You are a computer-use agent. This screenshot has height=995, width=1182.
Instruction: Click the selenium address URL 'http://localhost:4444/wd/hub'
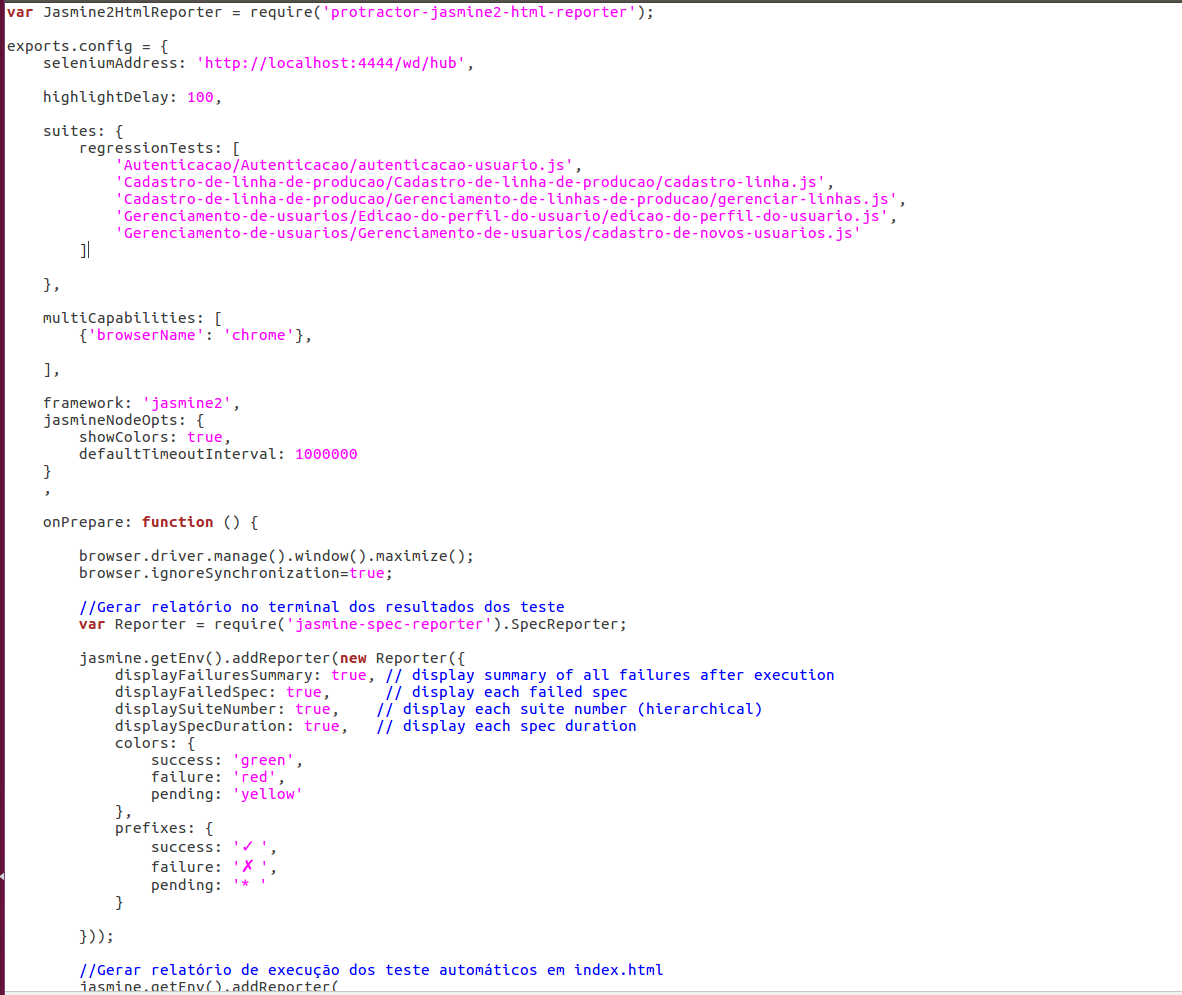[331, 63]
